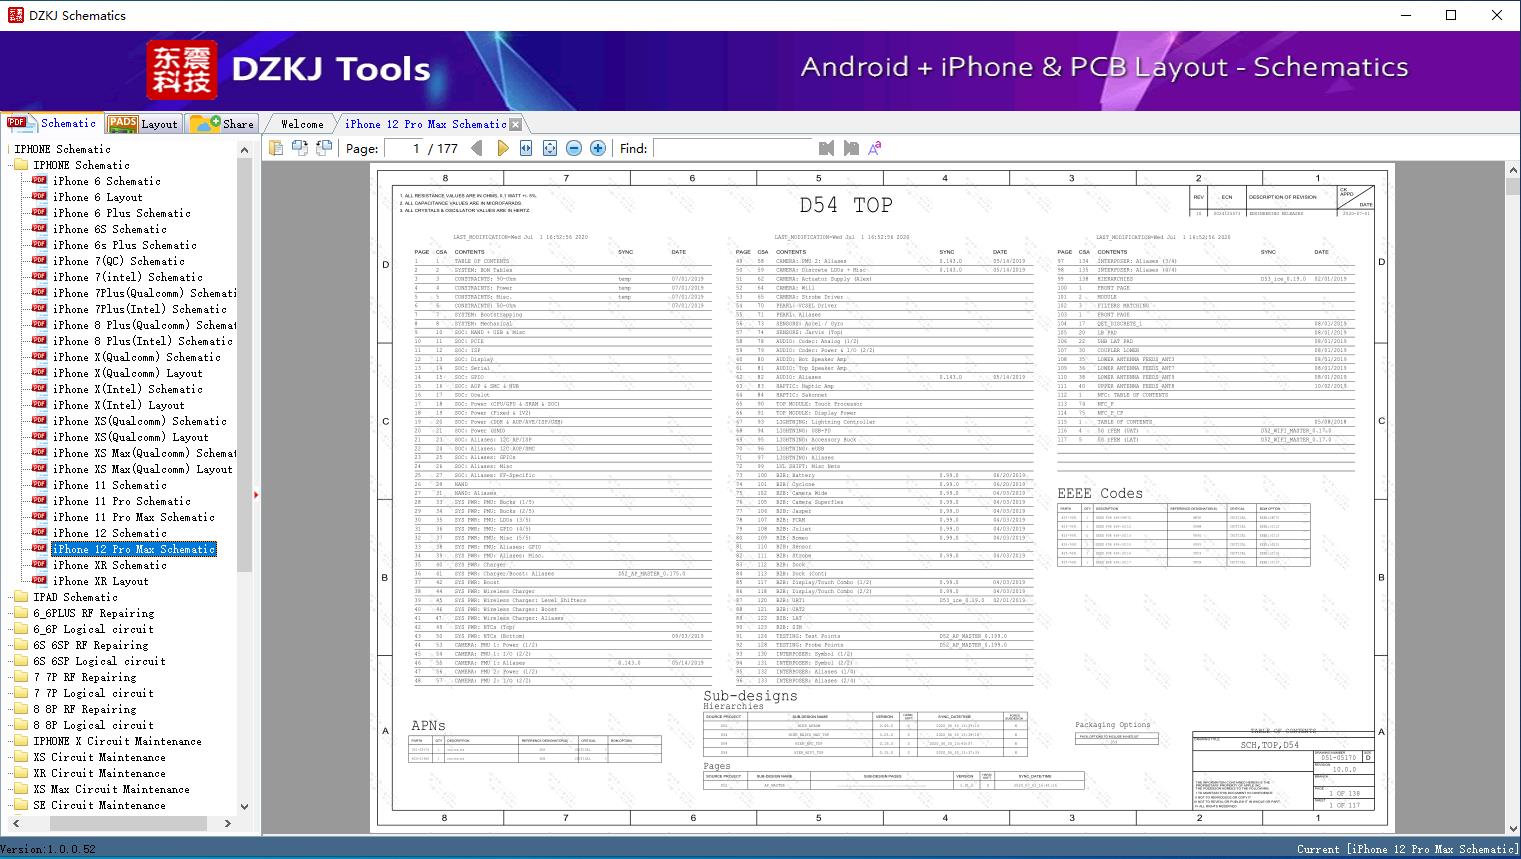Zoom out with the minus icon

tap(574, 148)
